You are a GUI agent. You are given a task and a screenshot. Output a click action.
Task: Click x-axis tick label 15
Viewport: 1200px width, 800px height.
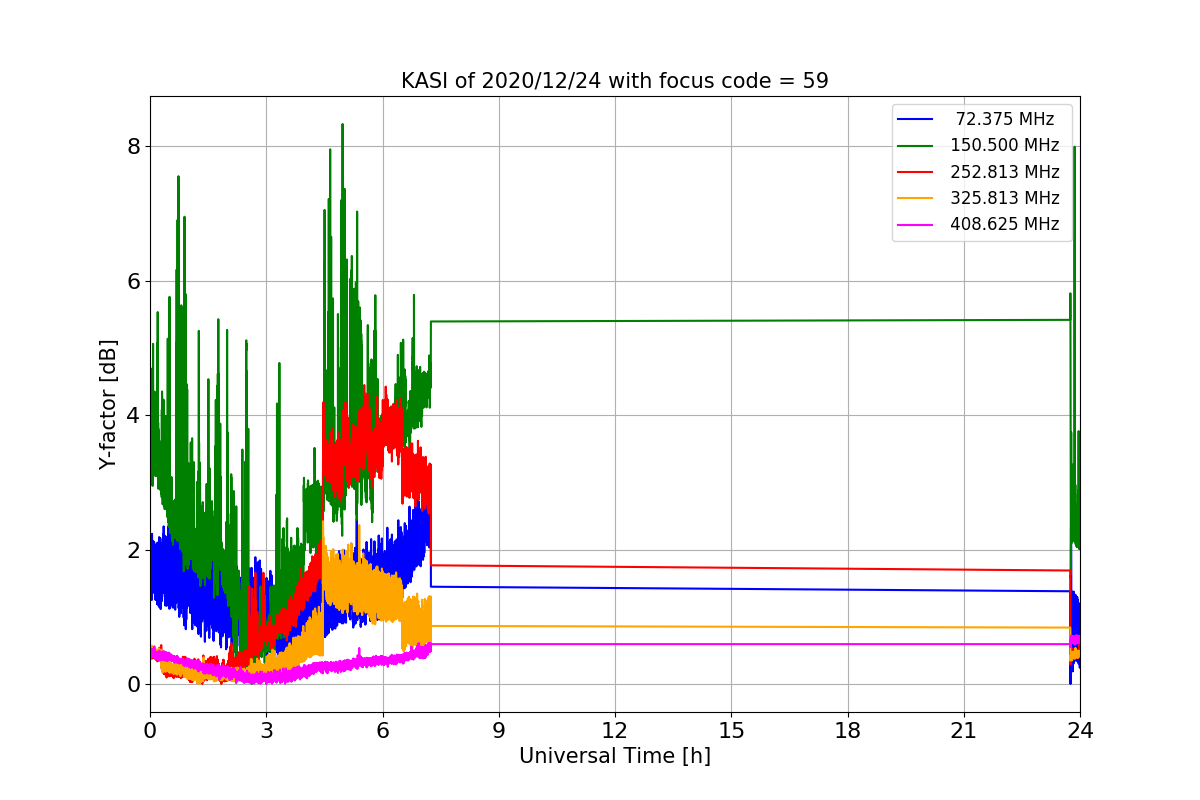[x=731, y=731]
